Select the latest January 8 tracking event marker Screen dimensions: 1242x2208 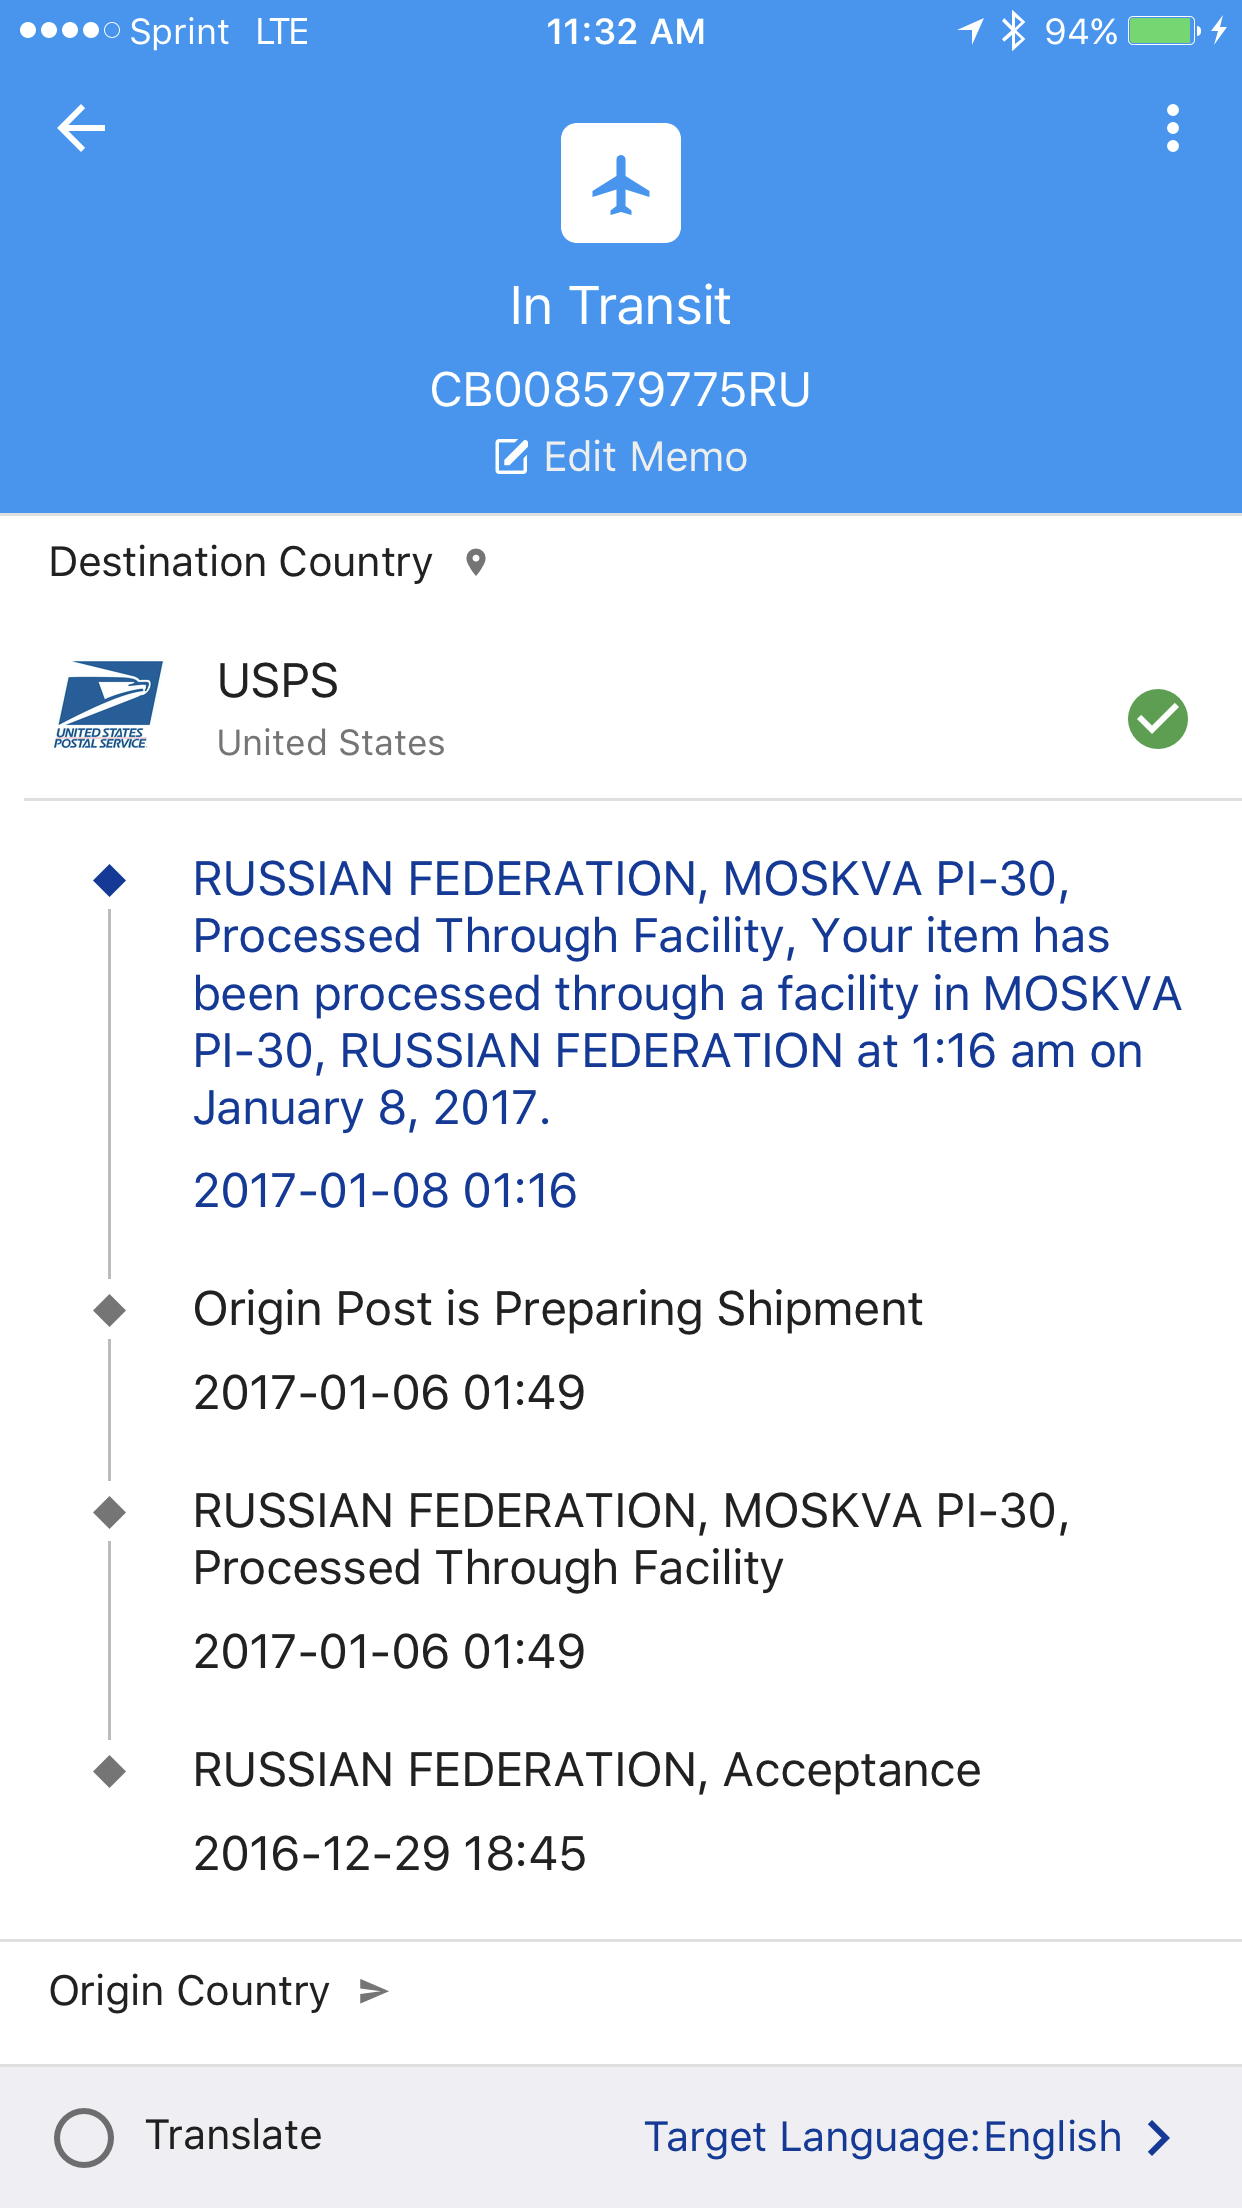[109, 880]
